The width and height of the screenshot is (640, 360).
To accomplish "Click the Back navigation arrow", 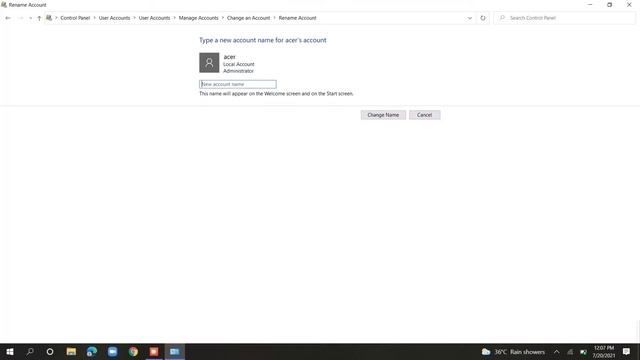I will pos(8,18).
